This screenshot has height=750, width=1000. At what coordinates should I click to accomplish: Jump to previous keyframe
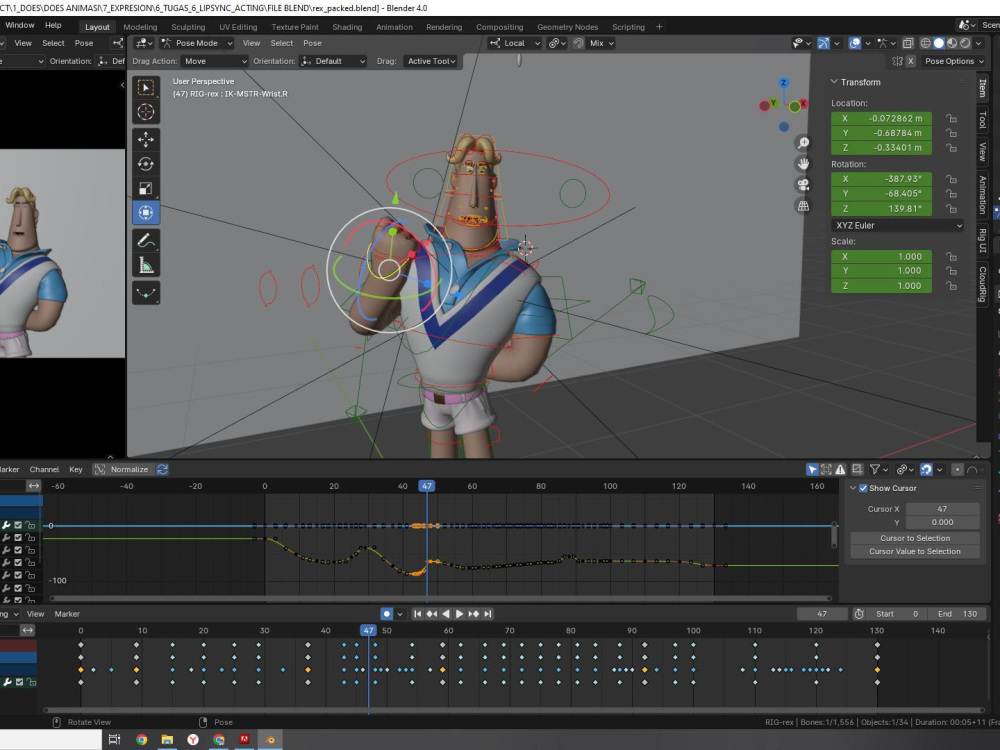[432, 614]
